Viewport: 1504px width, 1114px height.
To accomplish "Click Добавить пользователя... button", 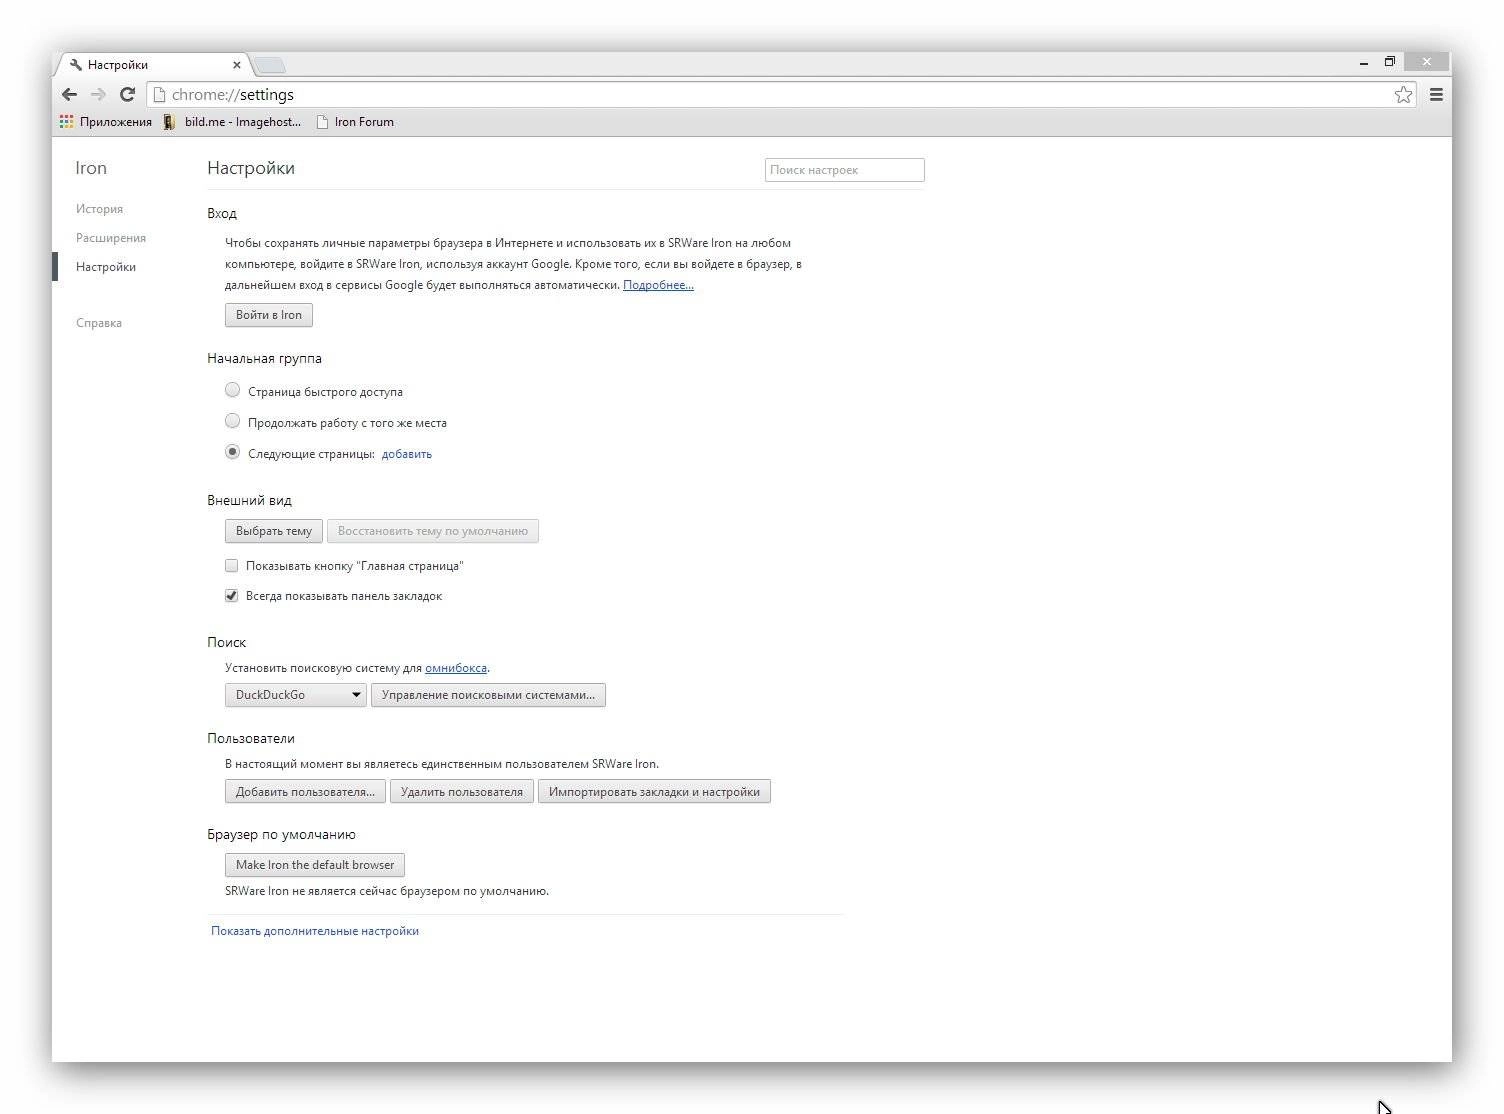I will click(305, 792).
